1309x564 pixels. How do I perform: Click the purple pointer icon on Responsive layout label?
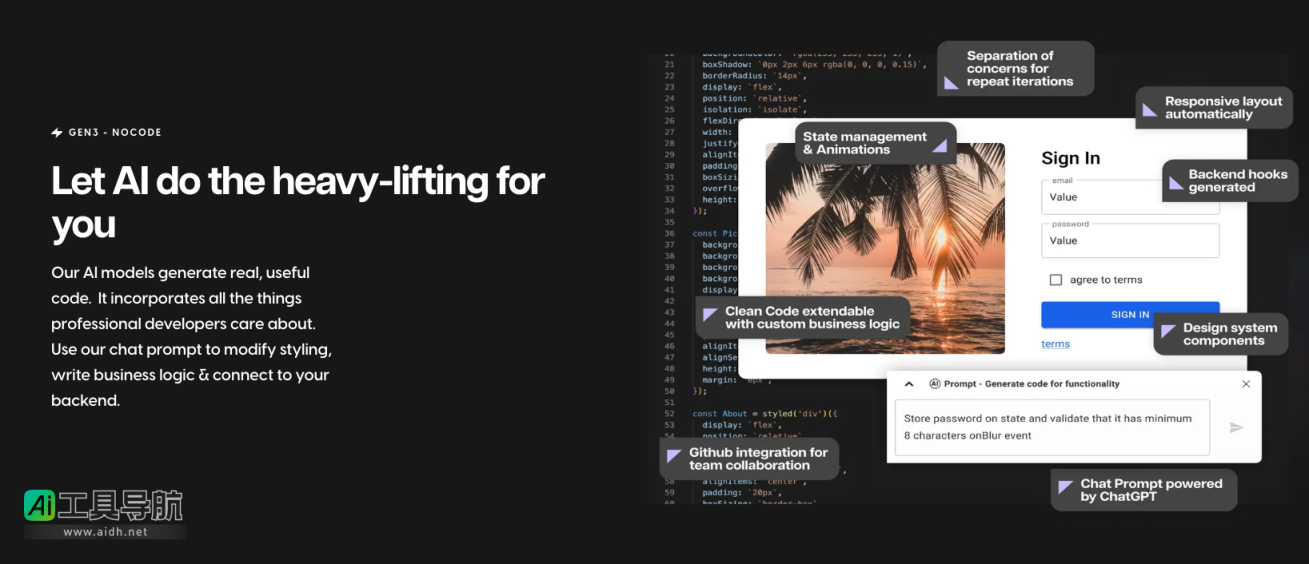(1151, 108)
